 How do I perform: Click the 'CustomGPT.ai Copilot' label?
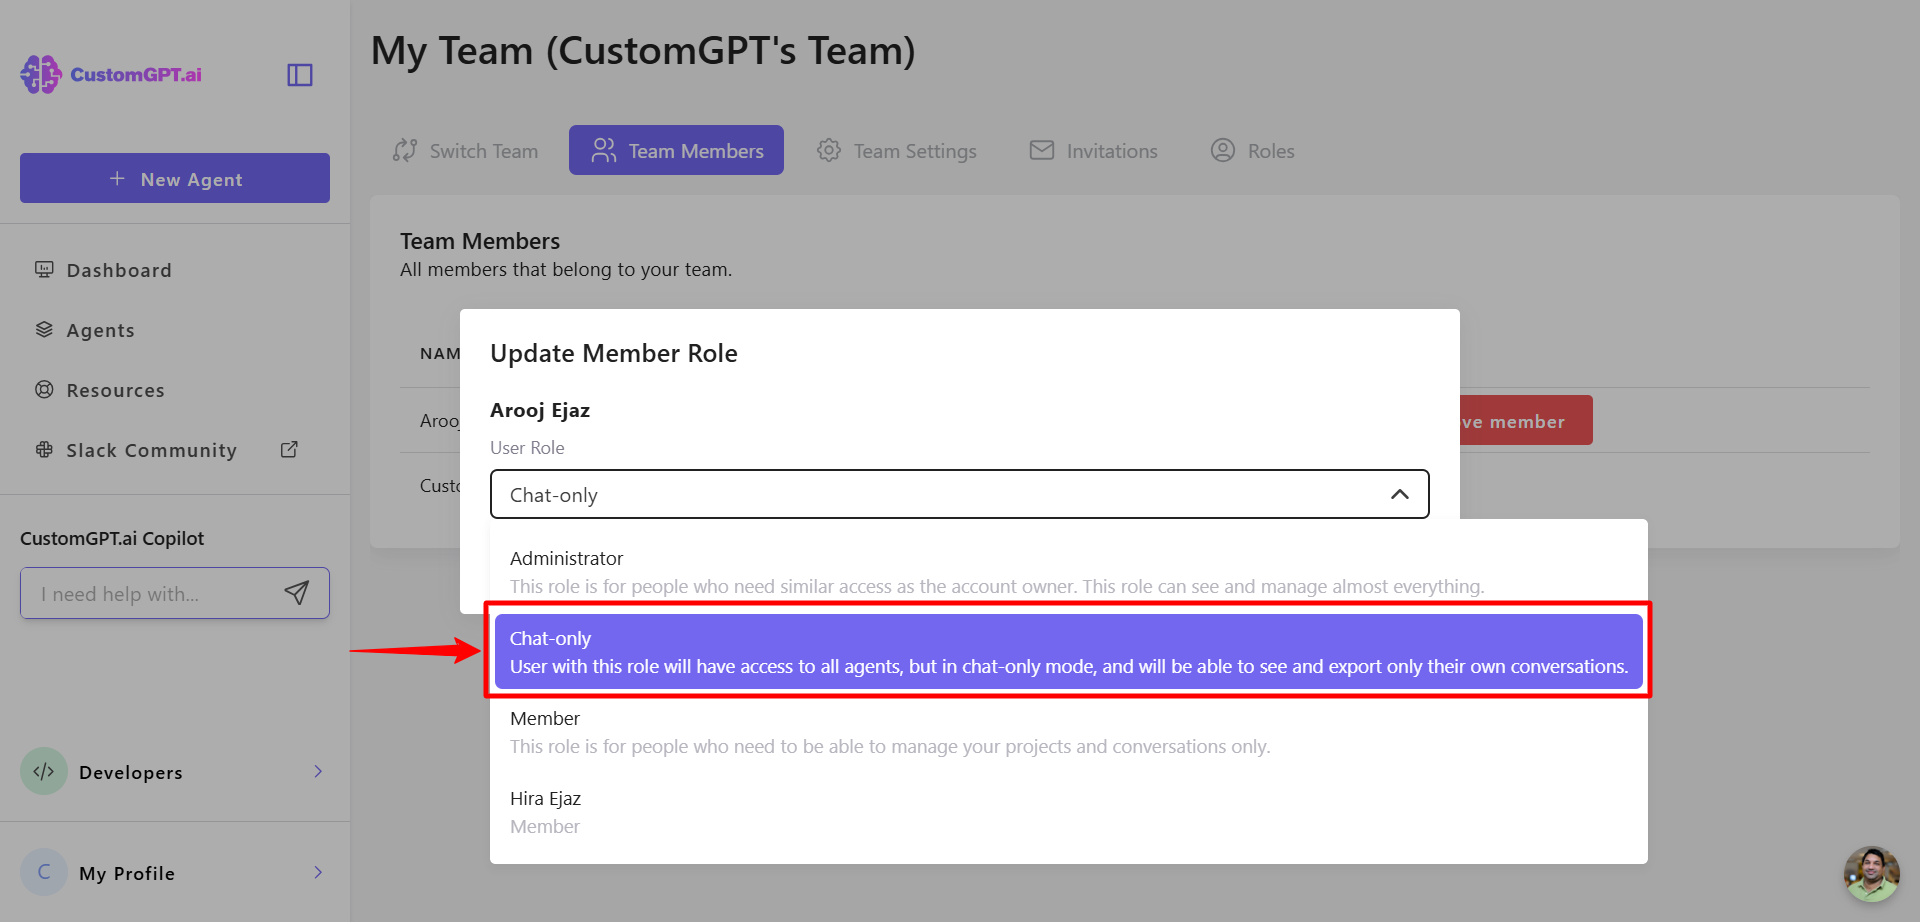point(112,538)
